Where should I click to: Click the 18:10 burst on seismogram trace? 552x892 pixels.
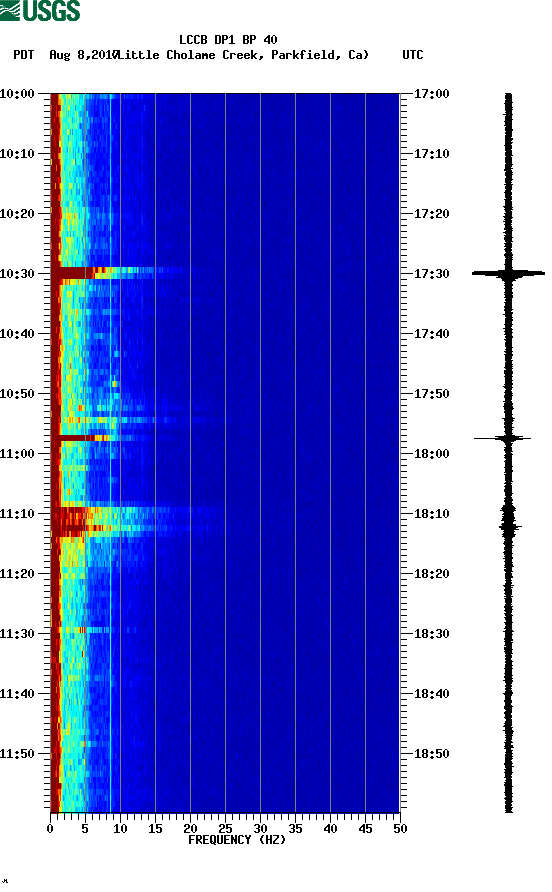(x=509, y=519)
